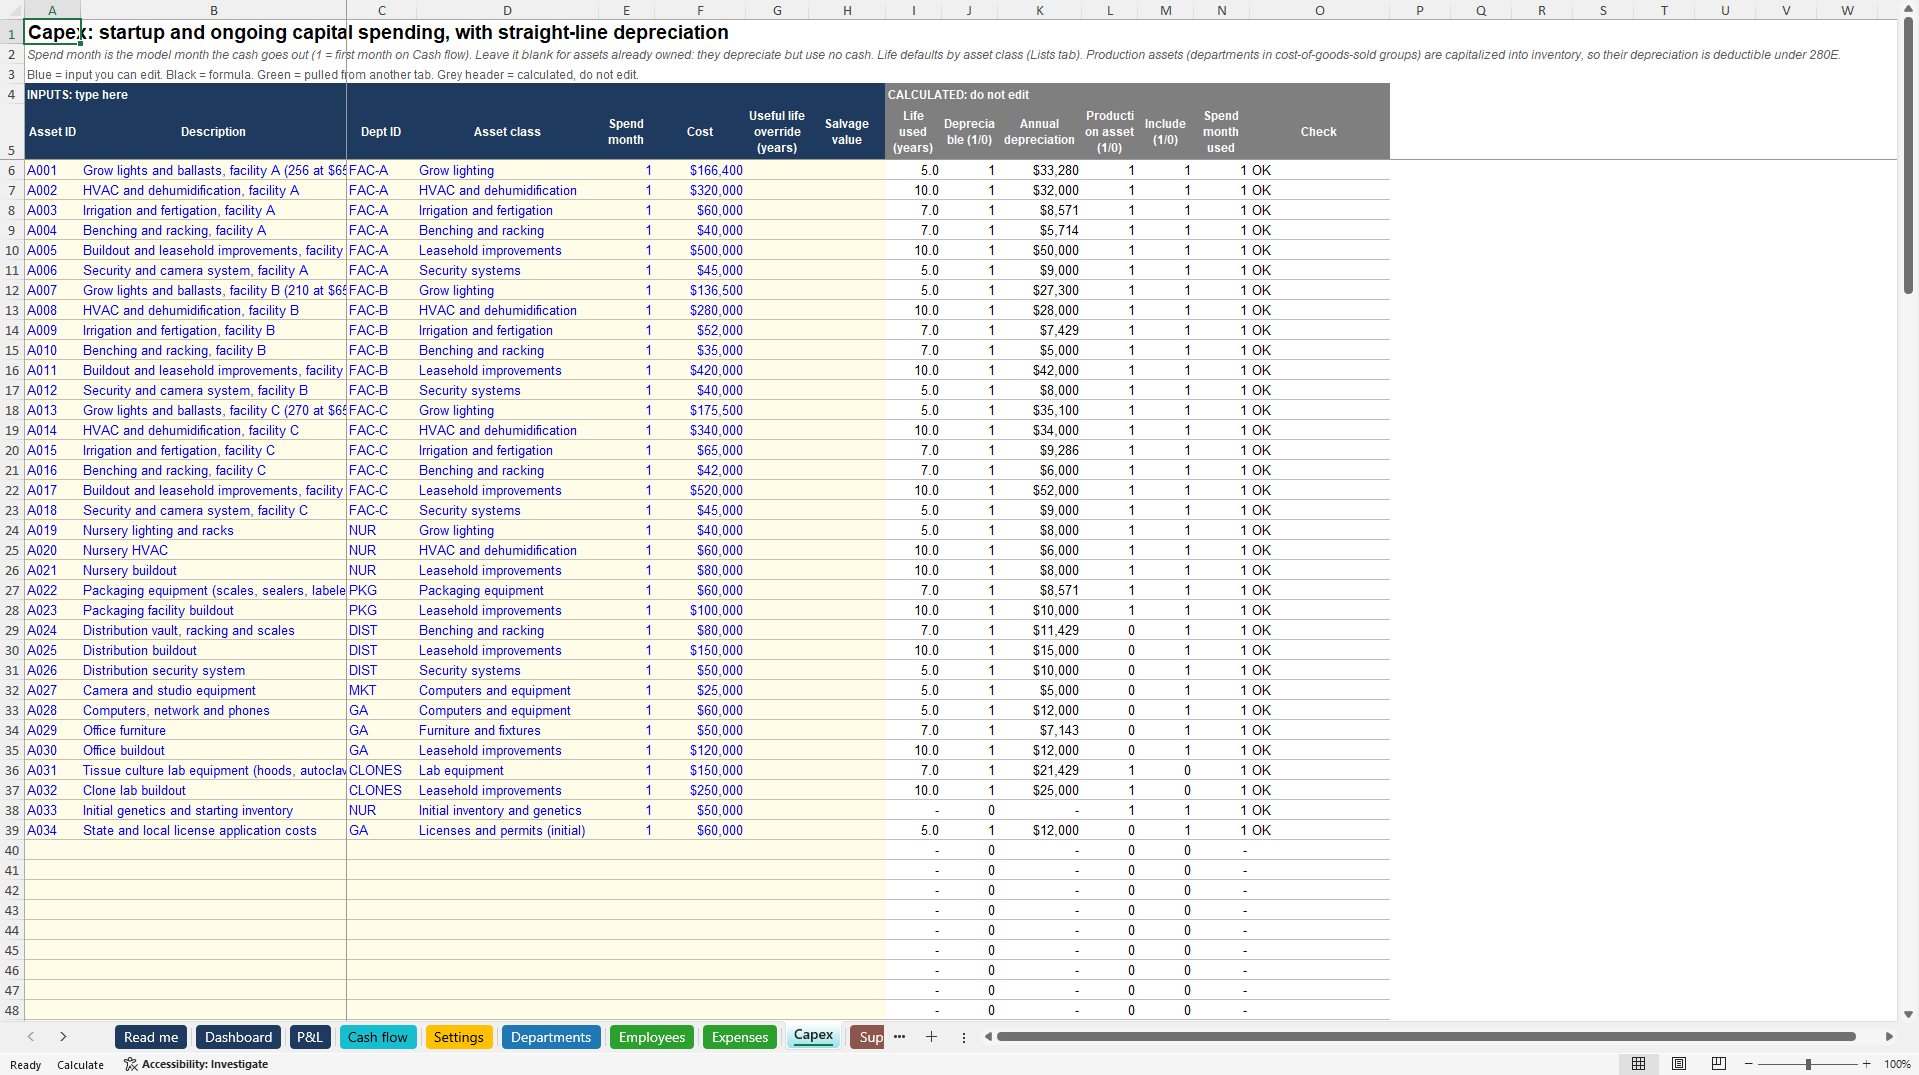Switch to Page Layout view
The image size is (1919, 1075).
(x=1678, y=1064)
